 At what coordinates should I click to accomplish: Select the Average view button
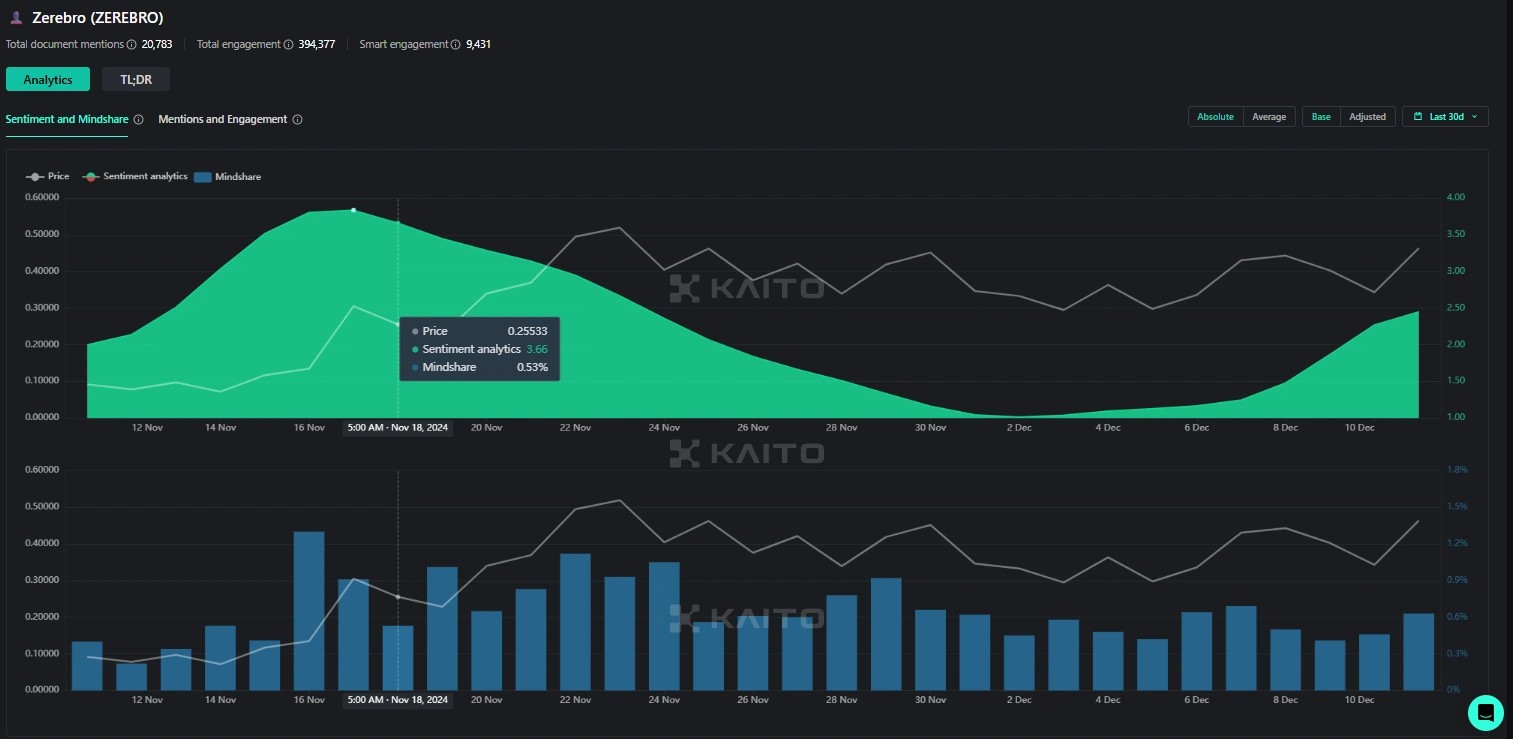point(1269,117)
